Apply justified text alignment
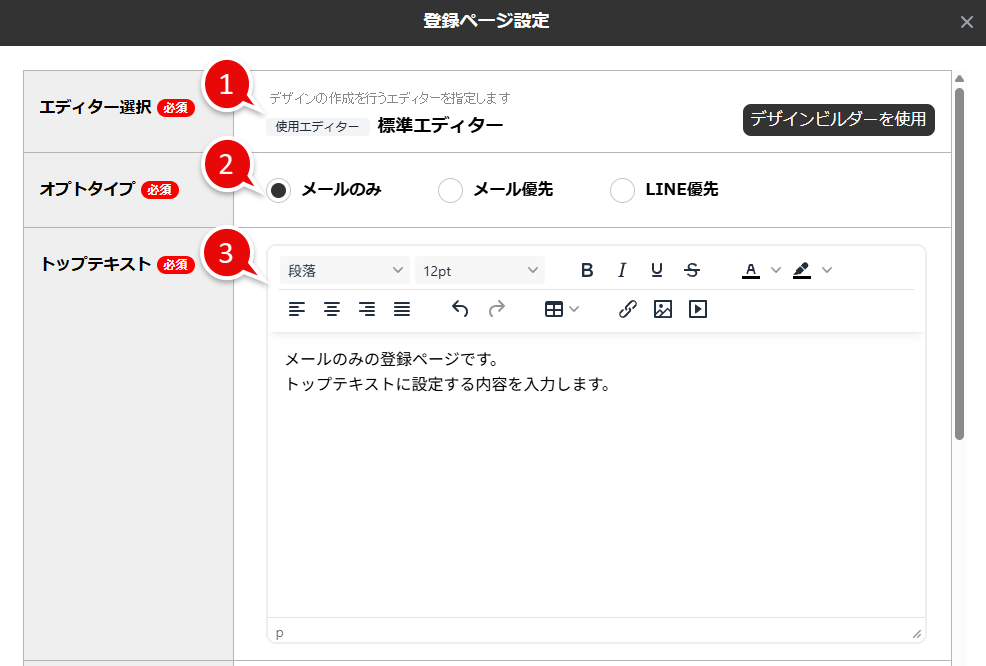Viewport: 986px width, 666px height. pos(401,309)
